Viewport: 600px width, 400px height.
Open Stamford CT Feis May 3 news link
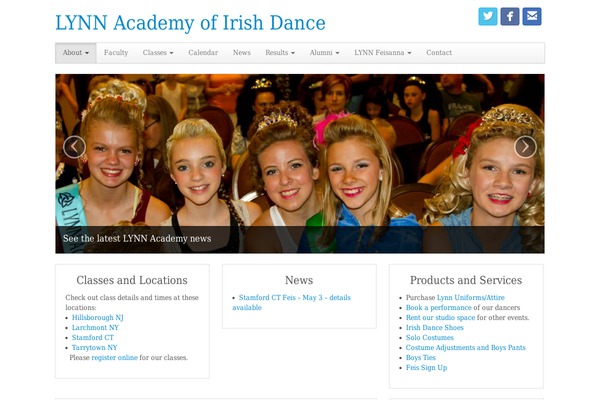292,302
